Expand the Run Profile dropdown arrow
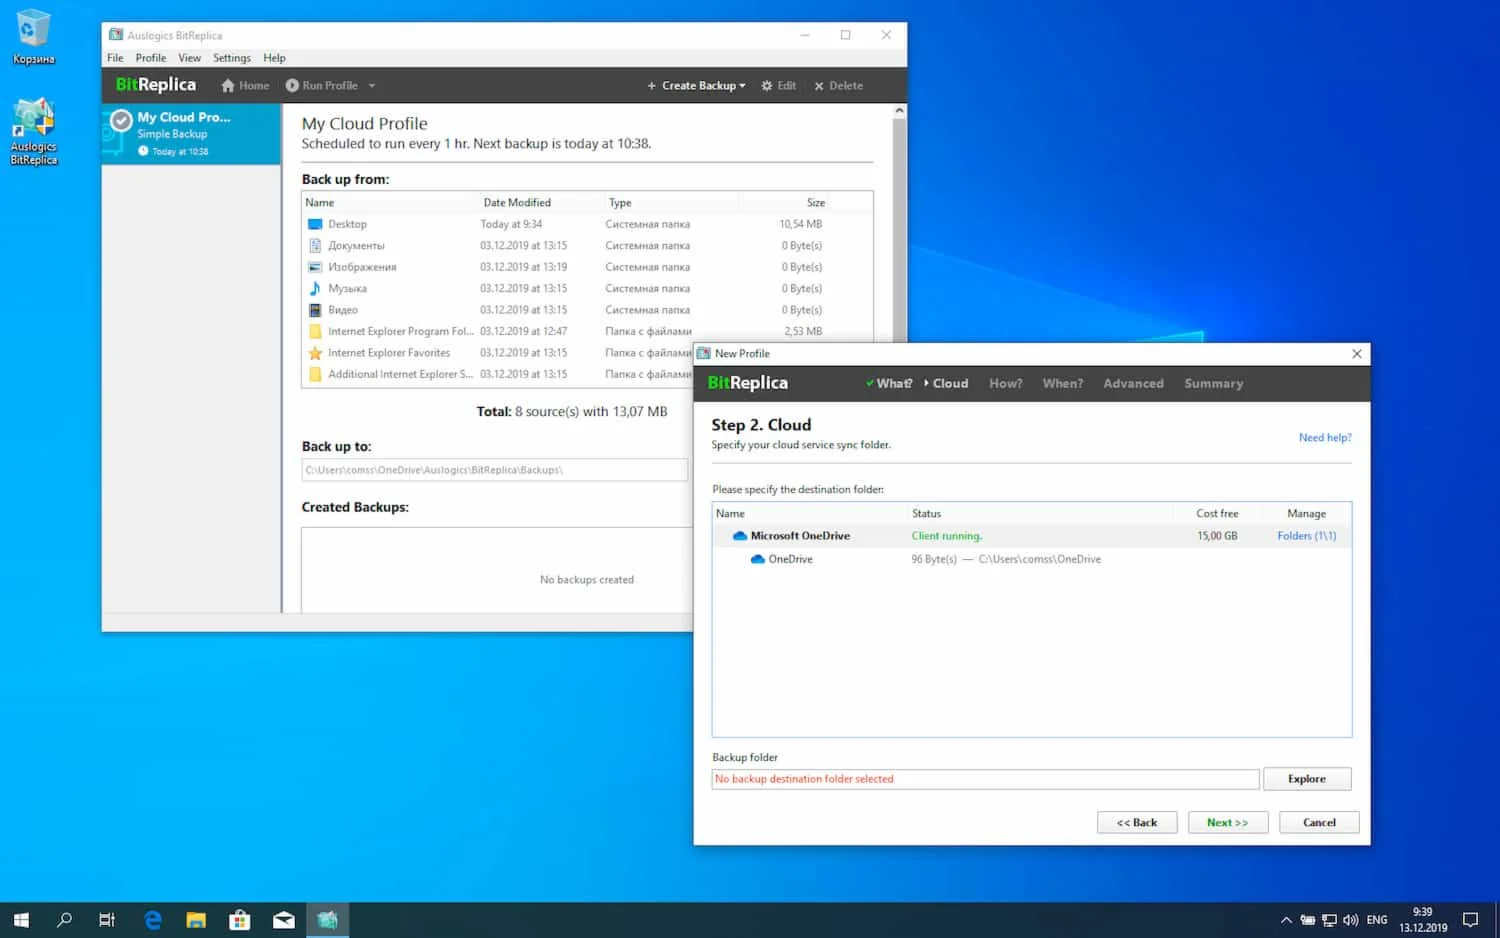The image size is (1500, 938). click(372, 86)
